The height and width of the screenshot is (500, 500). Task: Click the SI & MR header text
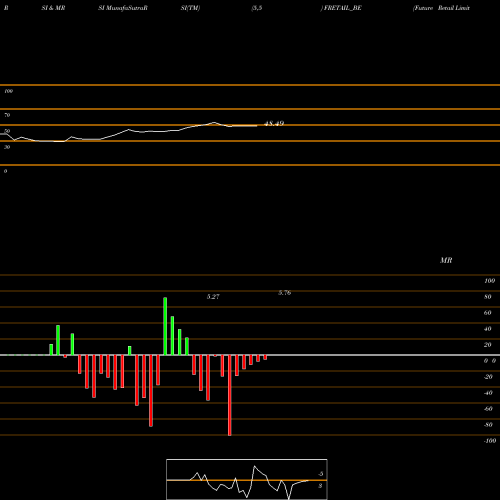coord(53,8)
